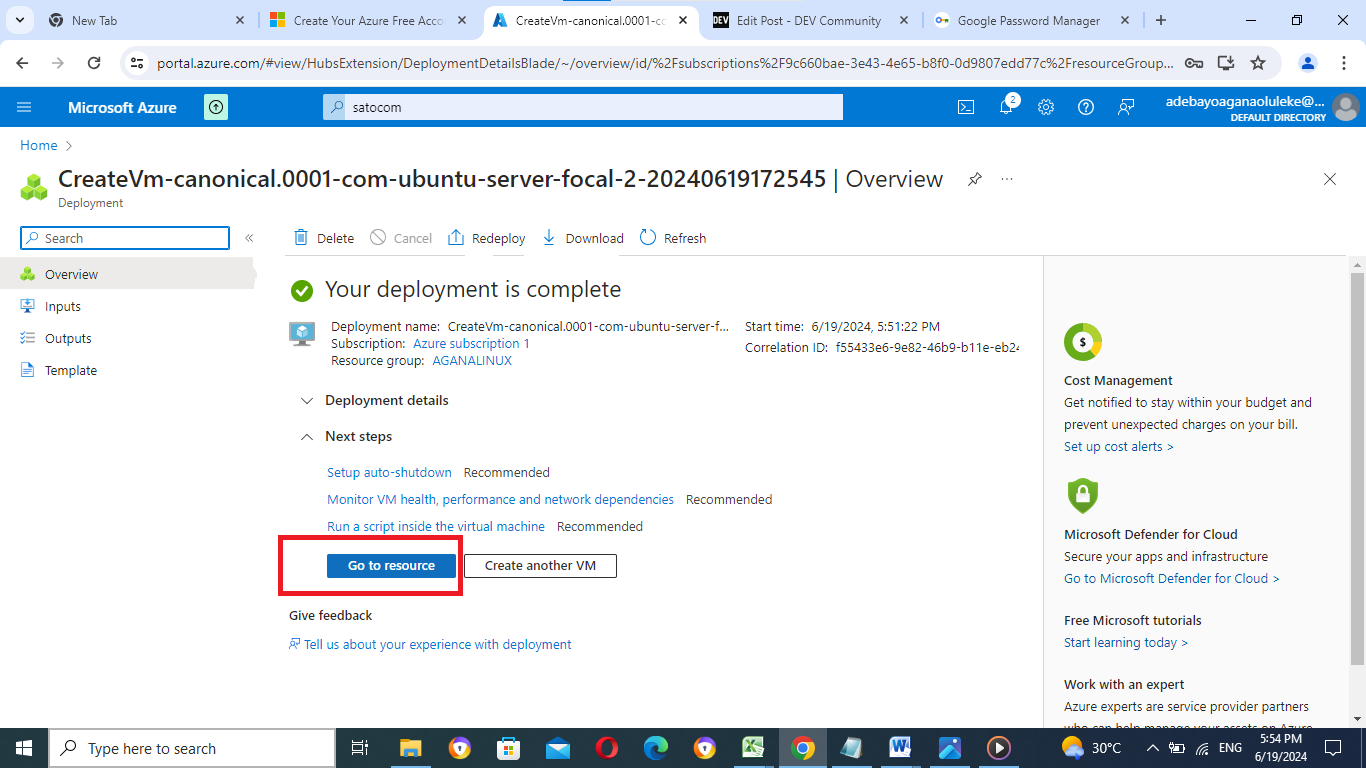Viewport: 1366px width, 768px height.
Task: Click the Azure search box containing satocom
Action: pos(583,107)
